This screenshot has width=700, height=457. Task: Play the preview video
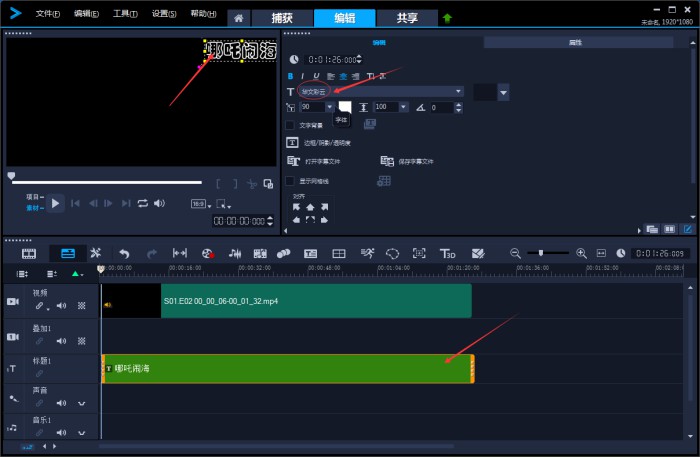pos(55,203)
